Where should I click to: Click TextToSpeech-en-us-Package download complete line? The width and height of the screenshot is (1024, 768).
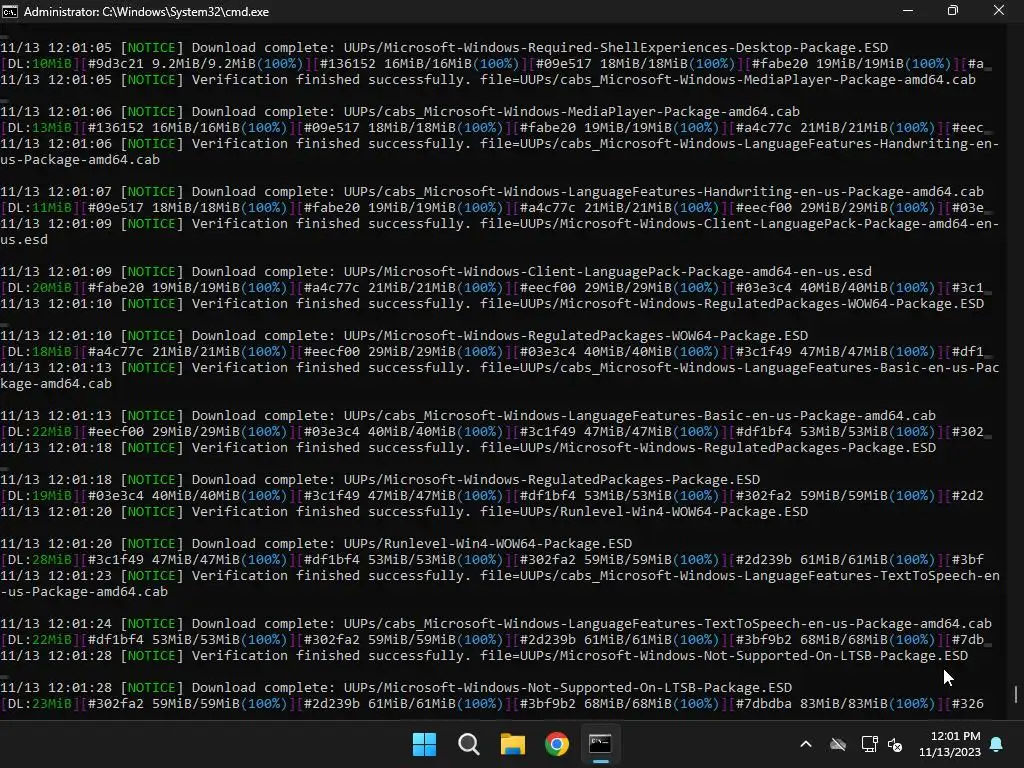click(496, 624)
